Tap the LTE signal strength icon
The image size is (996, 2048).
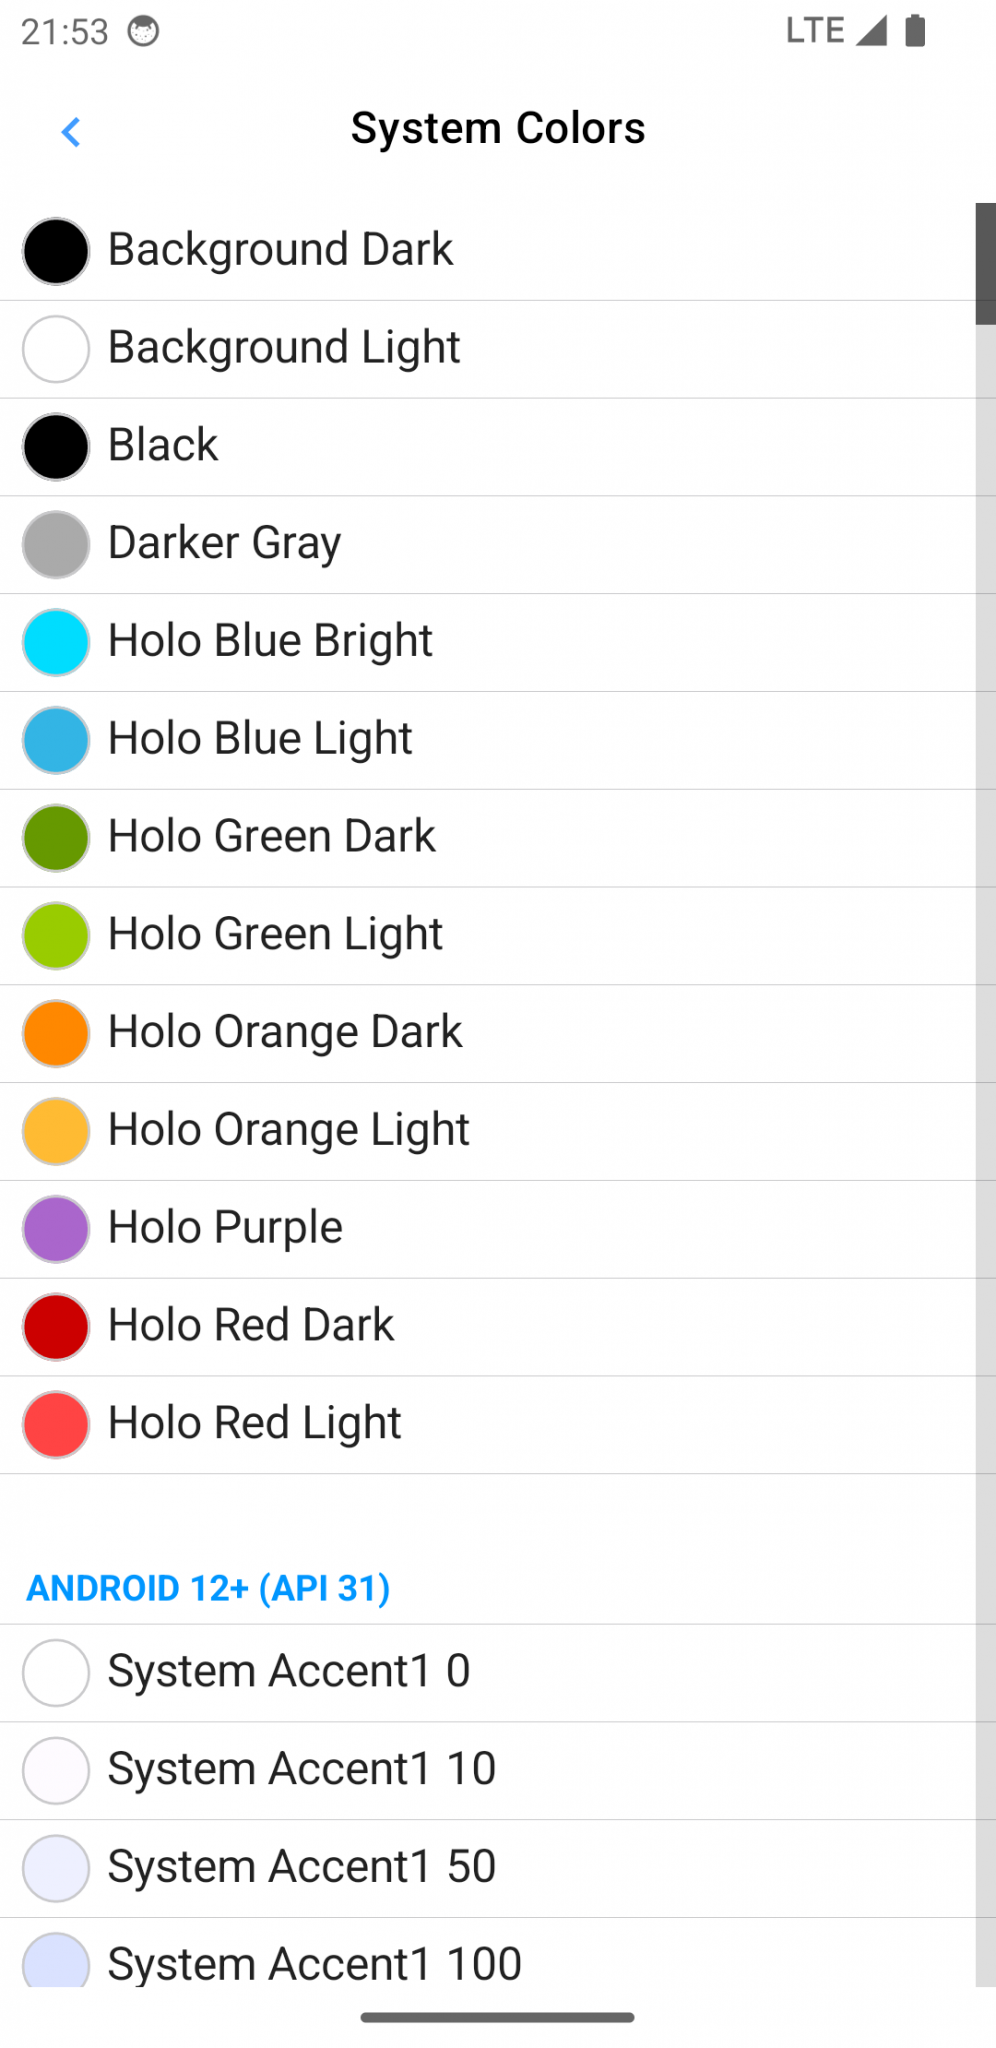pyautogui.click(x=871, y=30)
